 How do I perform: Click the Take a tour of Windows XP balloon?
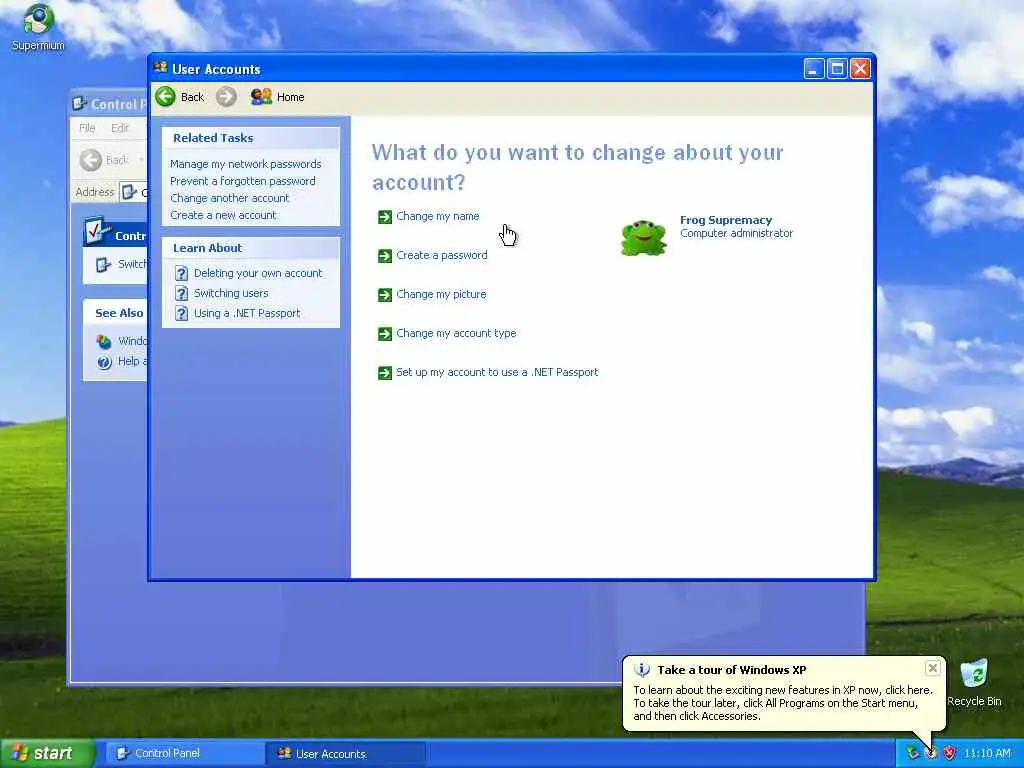pos(784,693)
